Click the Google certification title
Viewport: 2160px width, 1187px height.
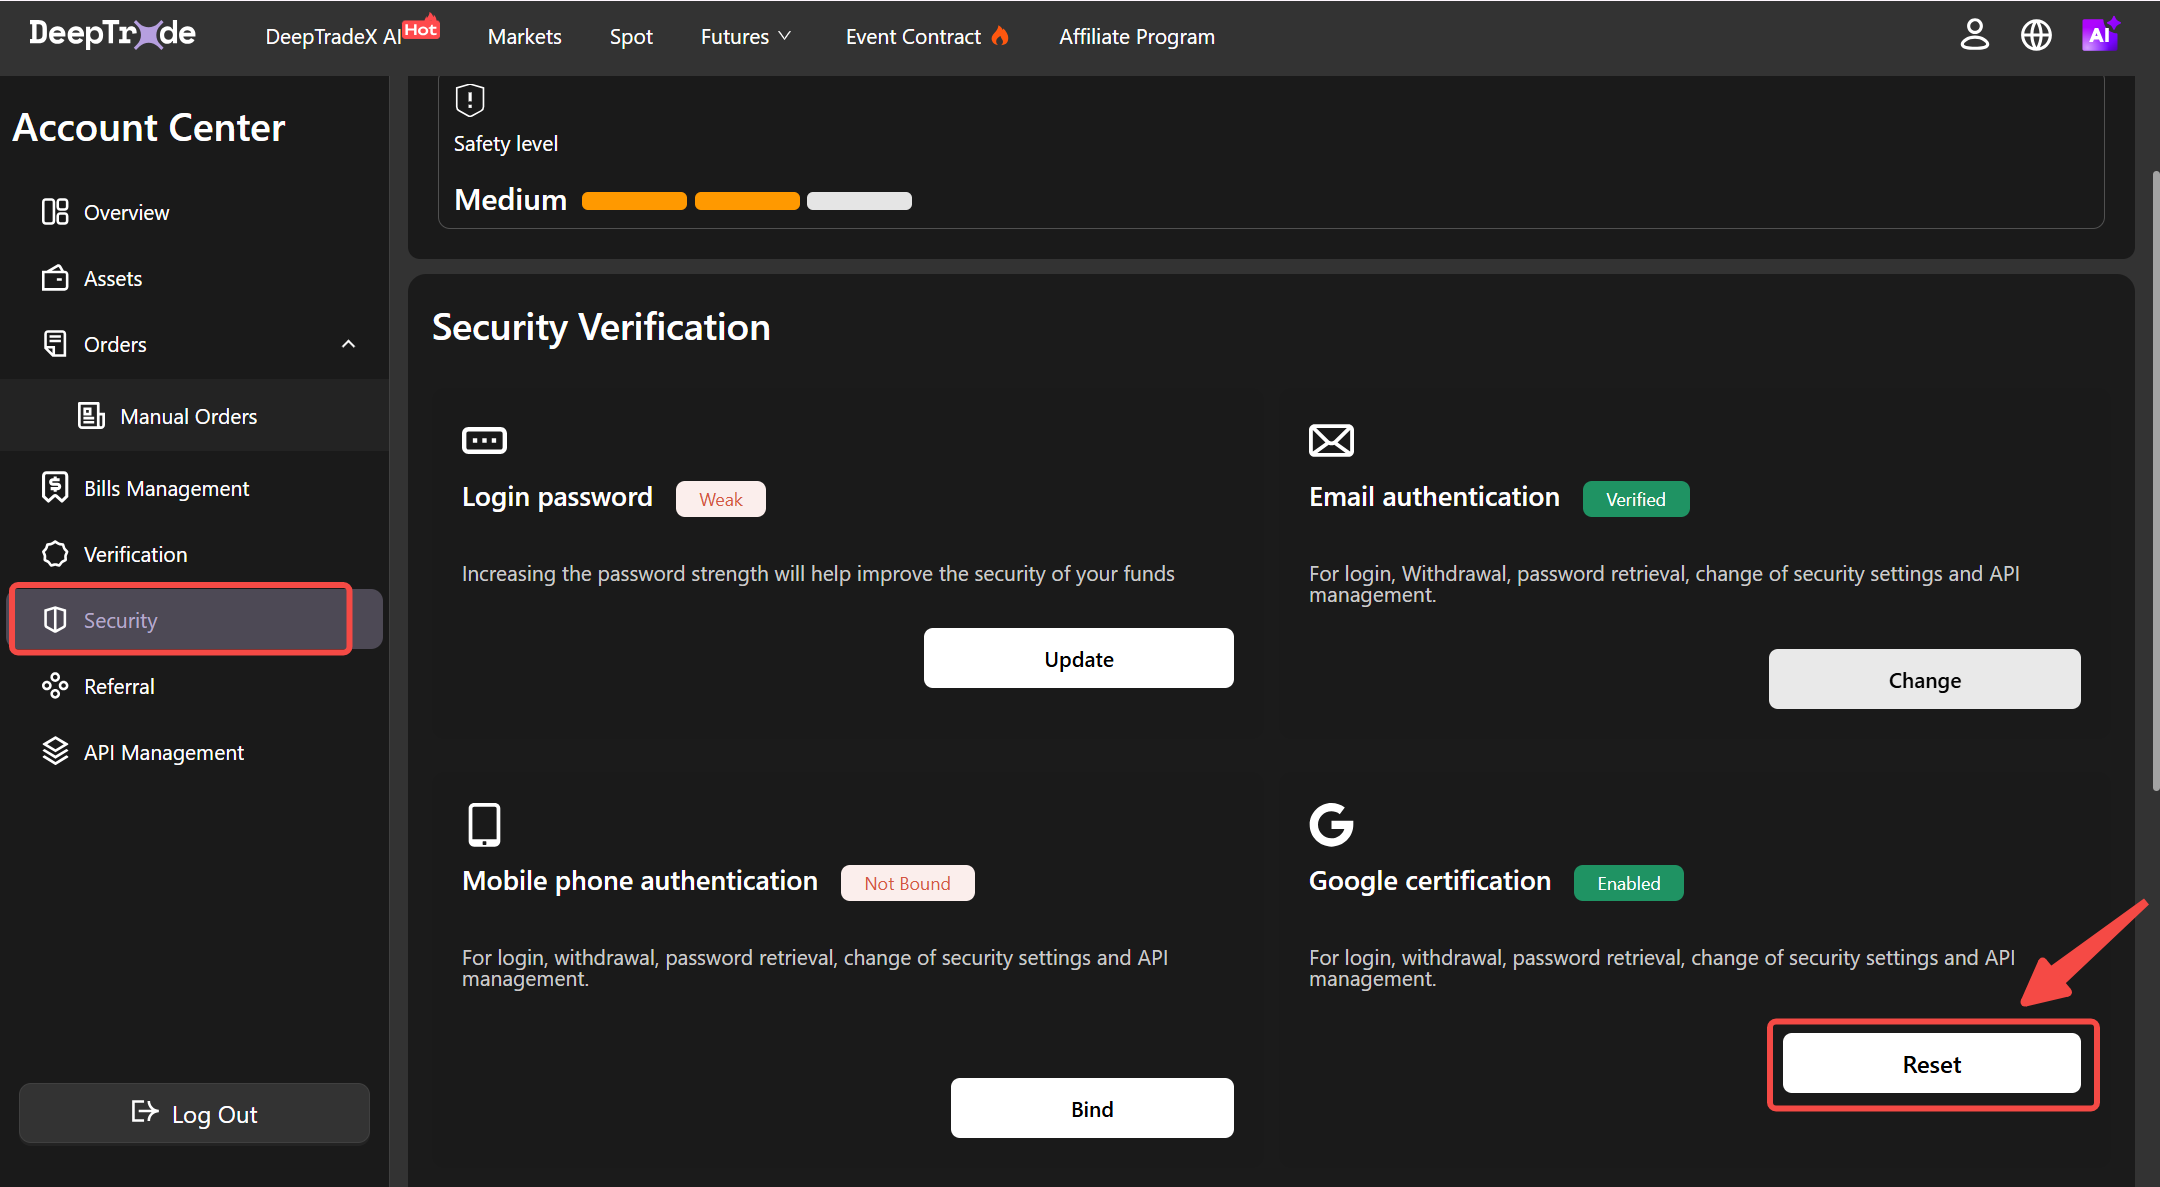click(x=1430, y=881)
